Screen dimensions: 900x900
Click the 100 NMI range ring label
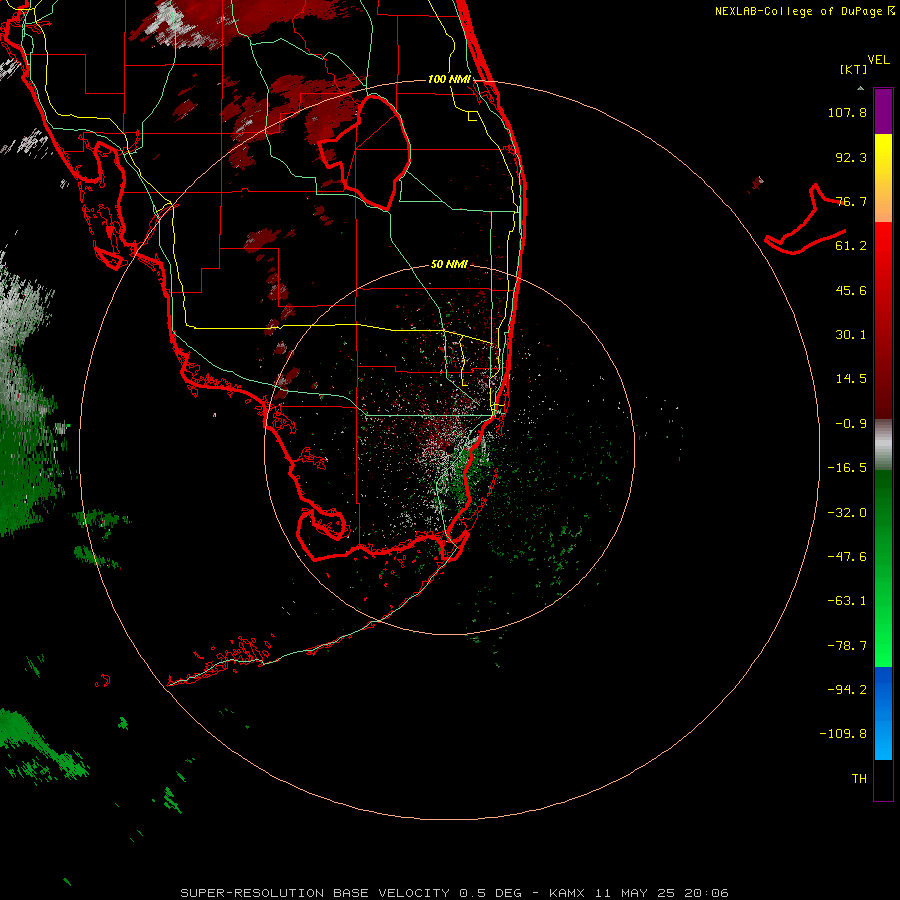[x=449, y=79]
